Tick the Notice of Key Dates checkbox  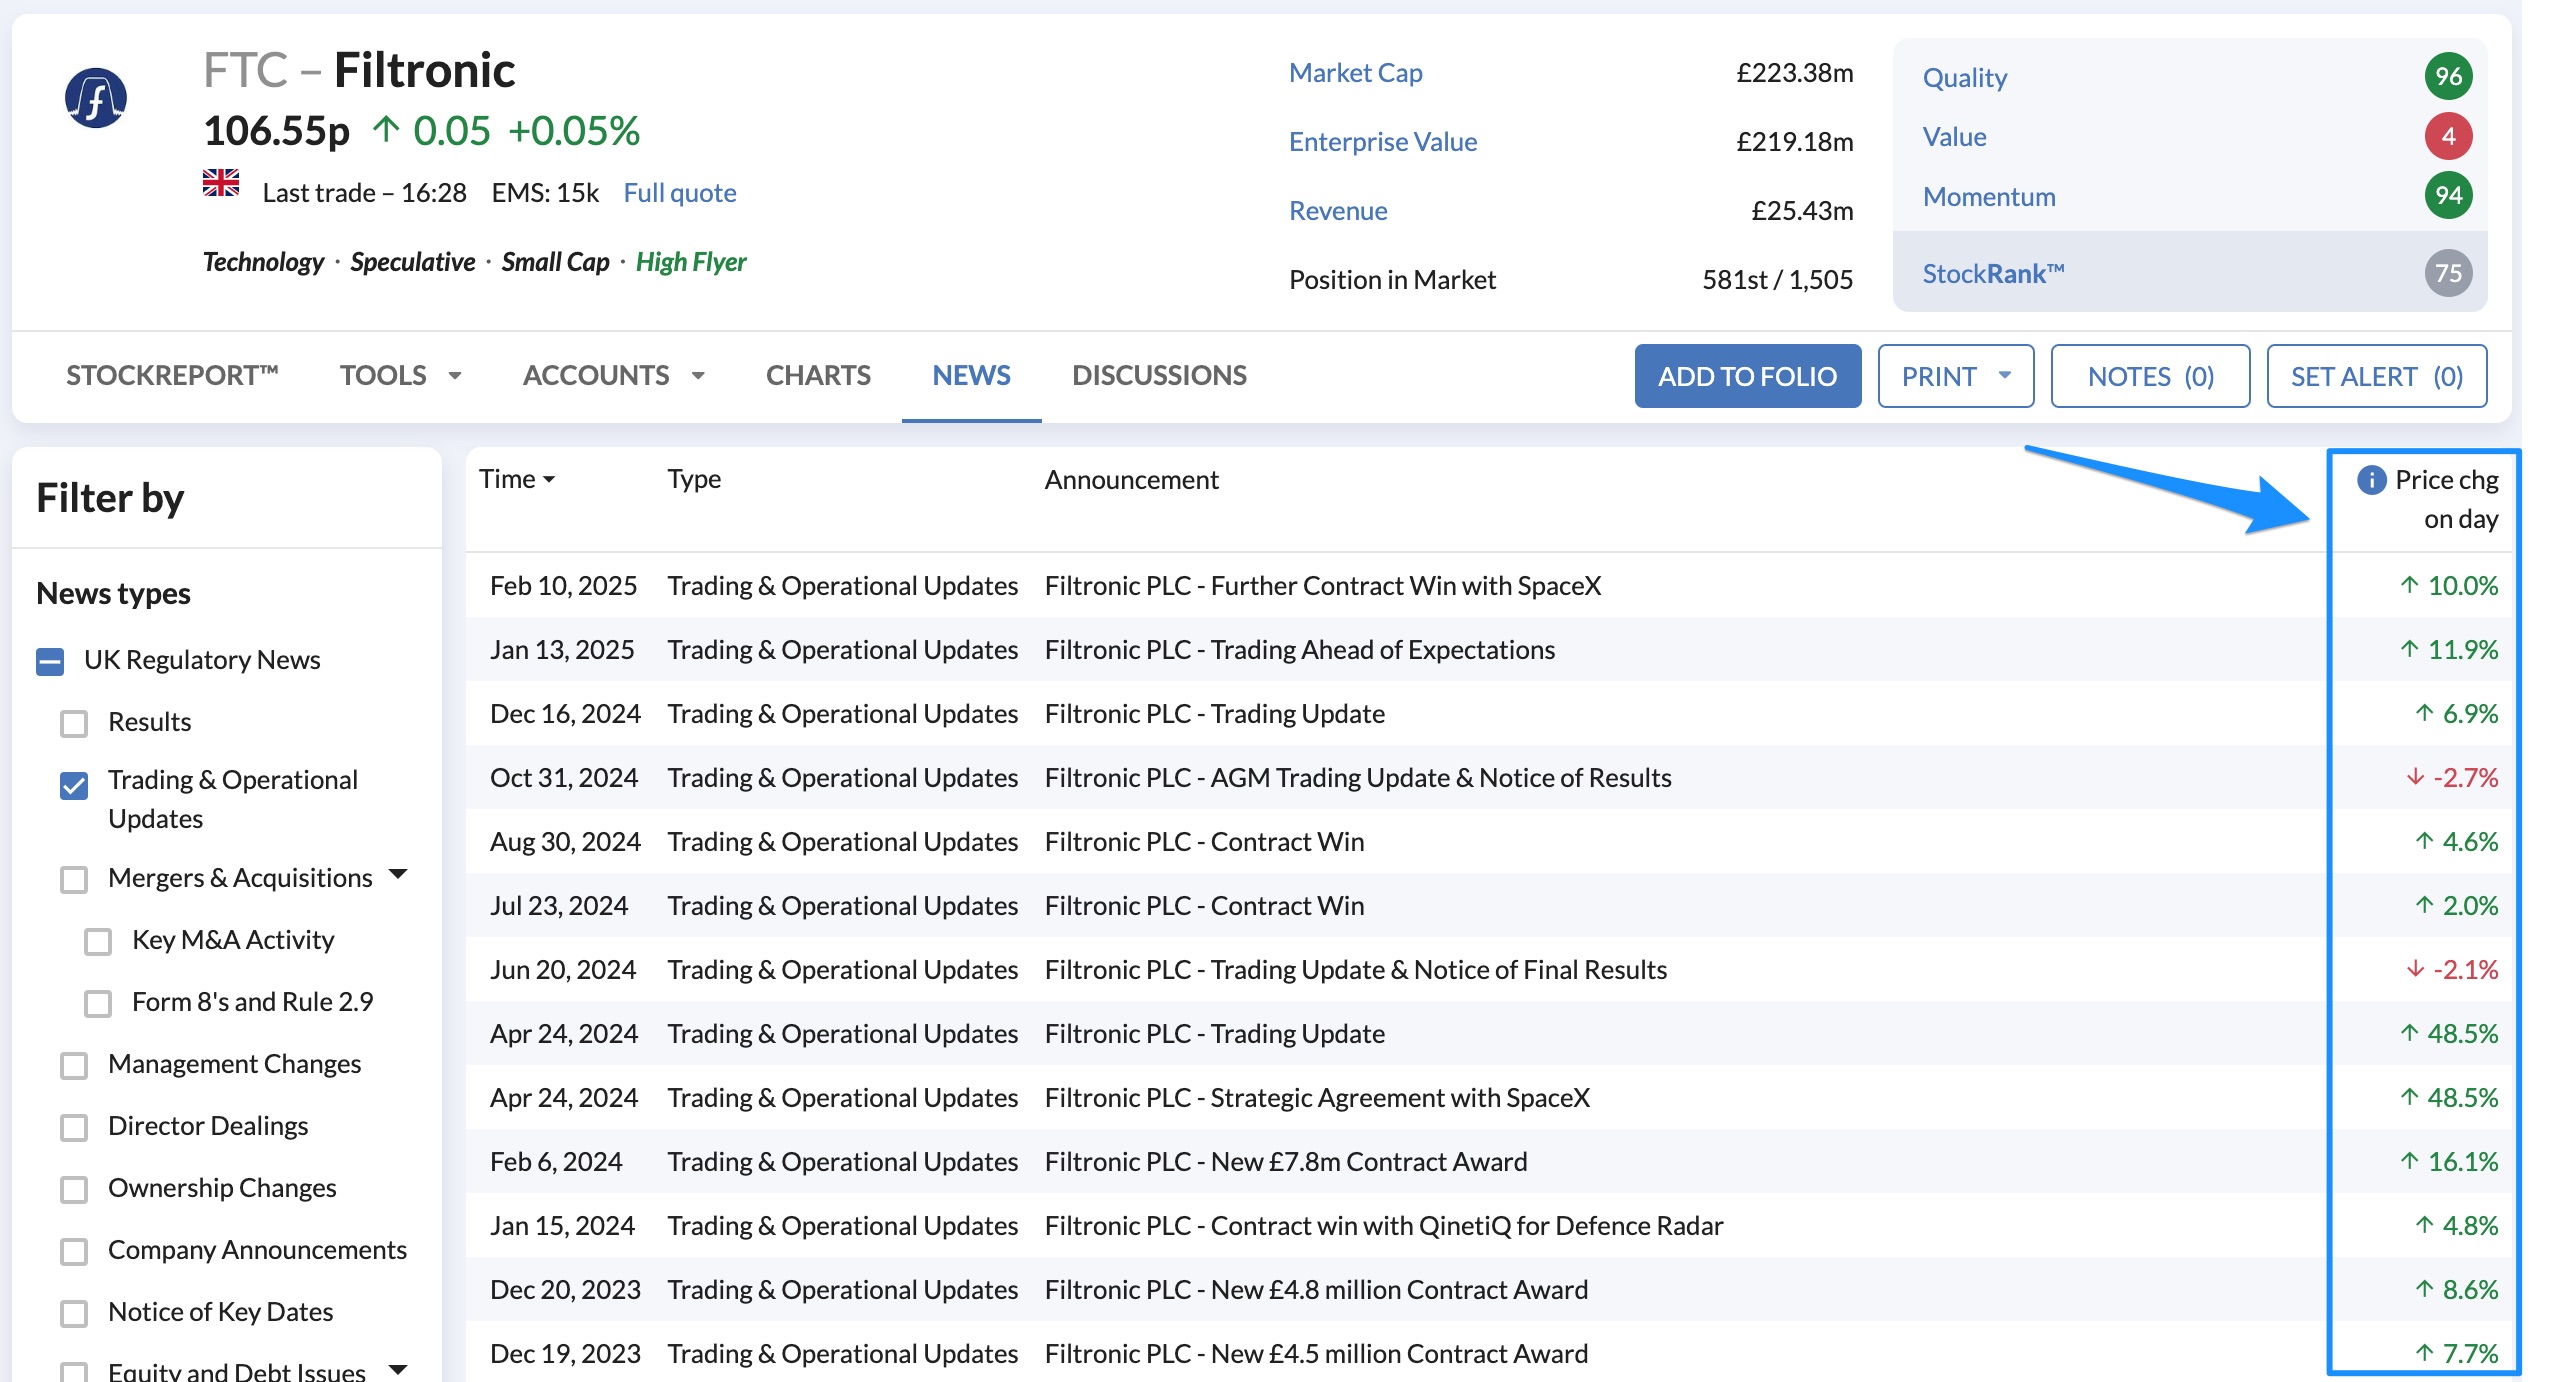click(74, 1313)
